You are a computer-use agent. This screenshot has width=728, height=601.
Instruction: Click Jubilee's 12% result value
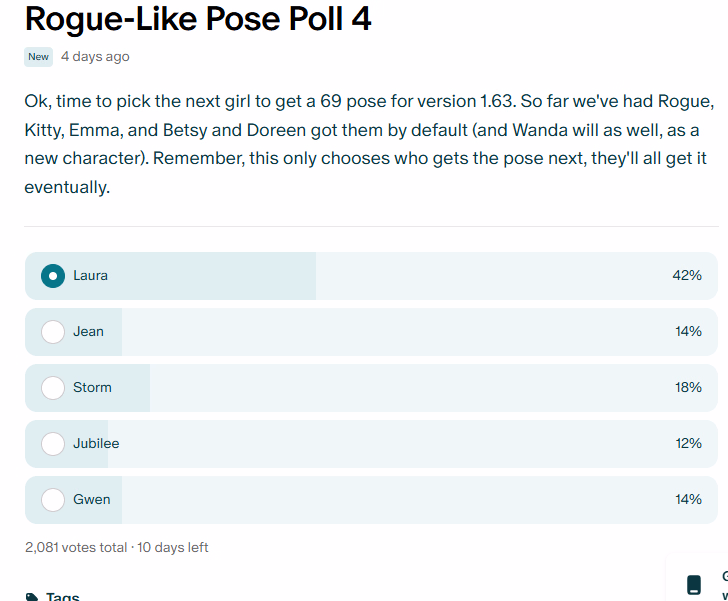coord(689,444)
